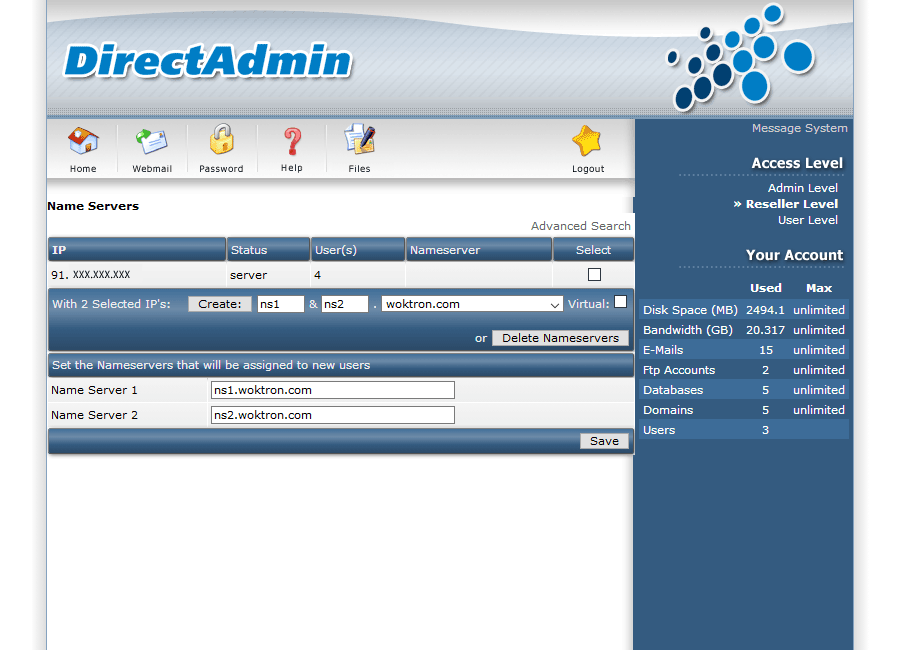This screenshot has height=650, width=900.
Task: Click the DirectAdmin logo
Action: click(x=207, y=61)
